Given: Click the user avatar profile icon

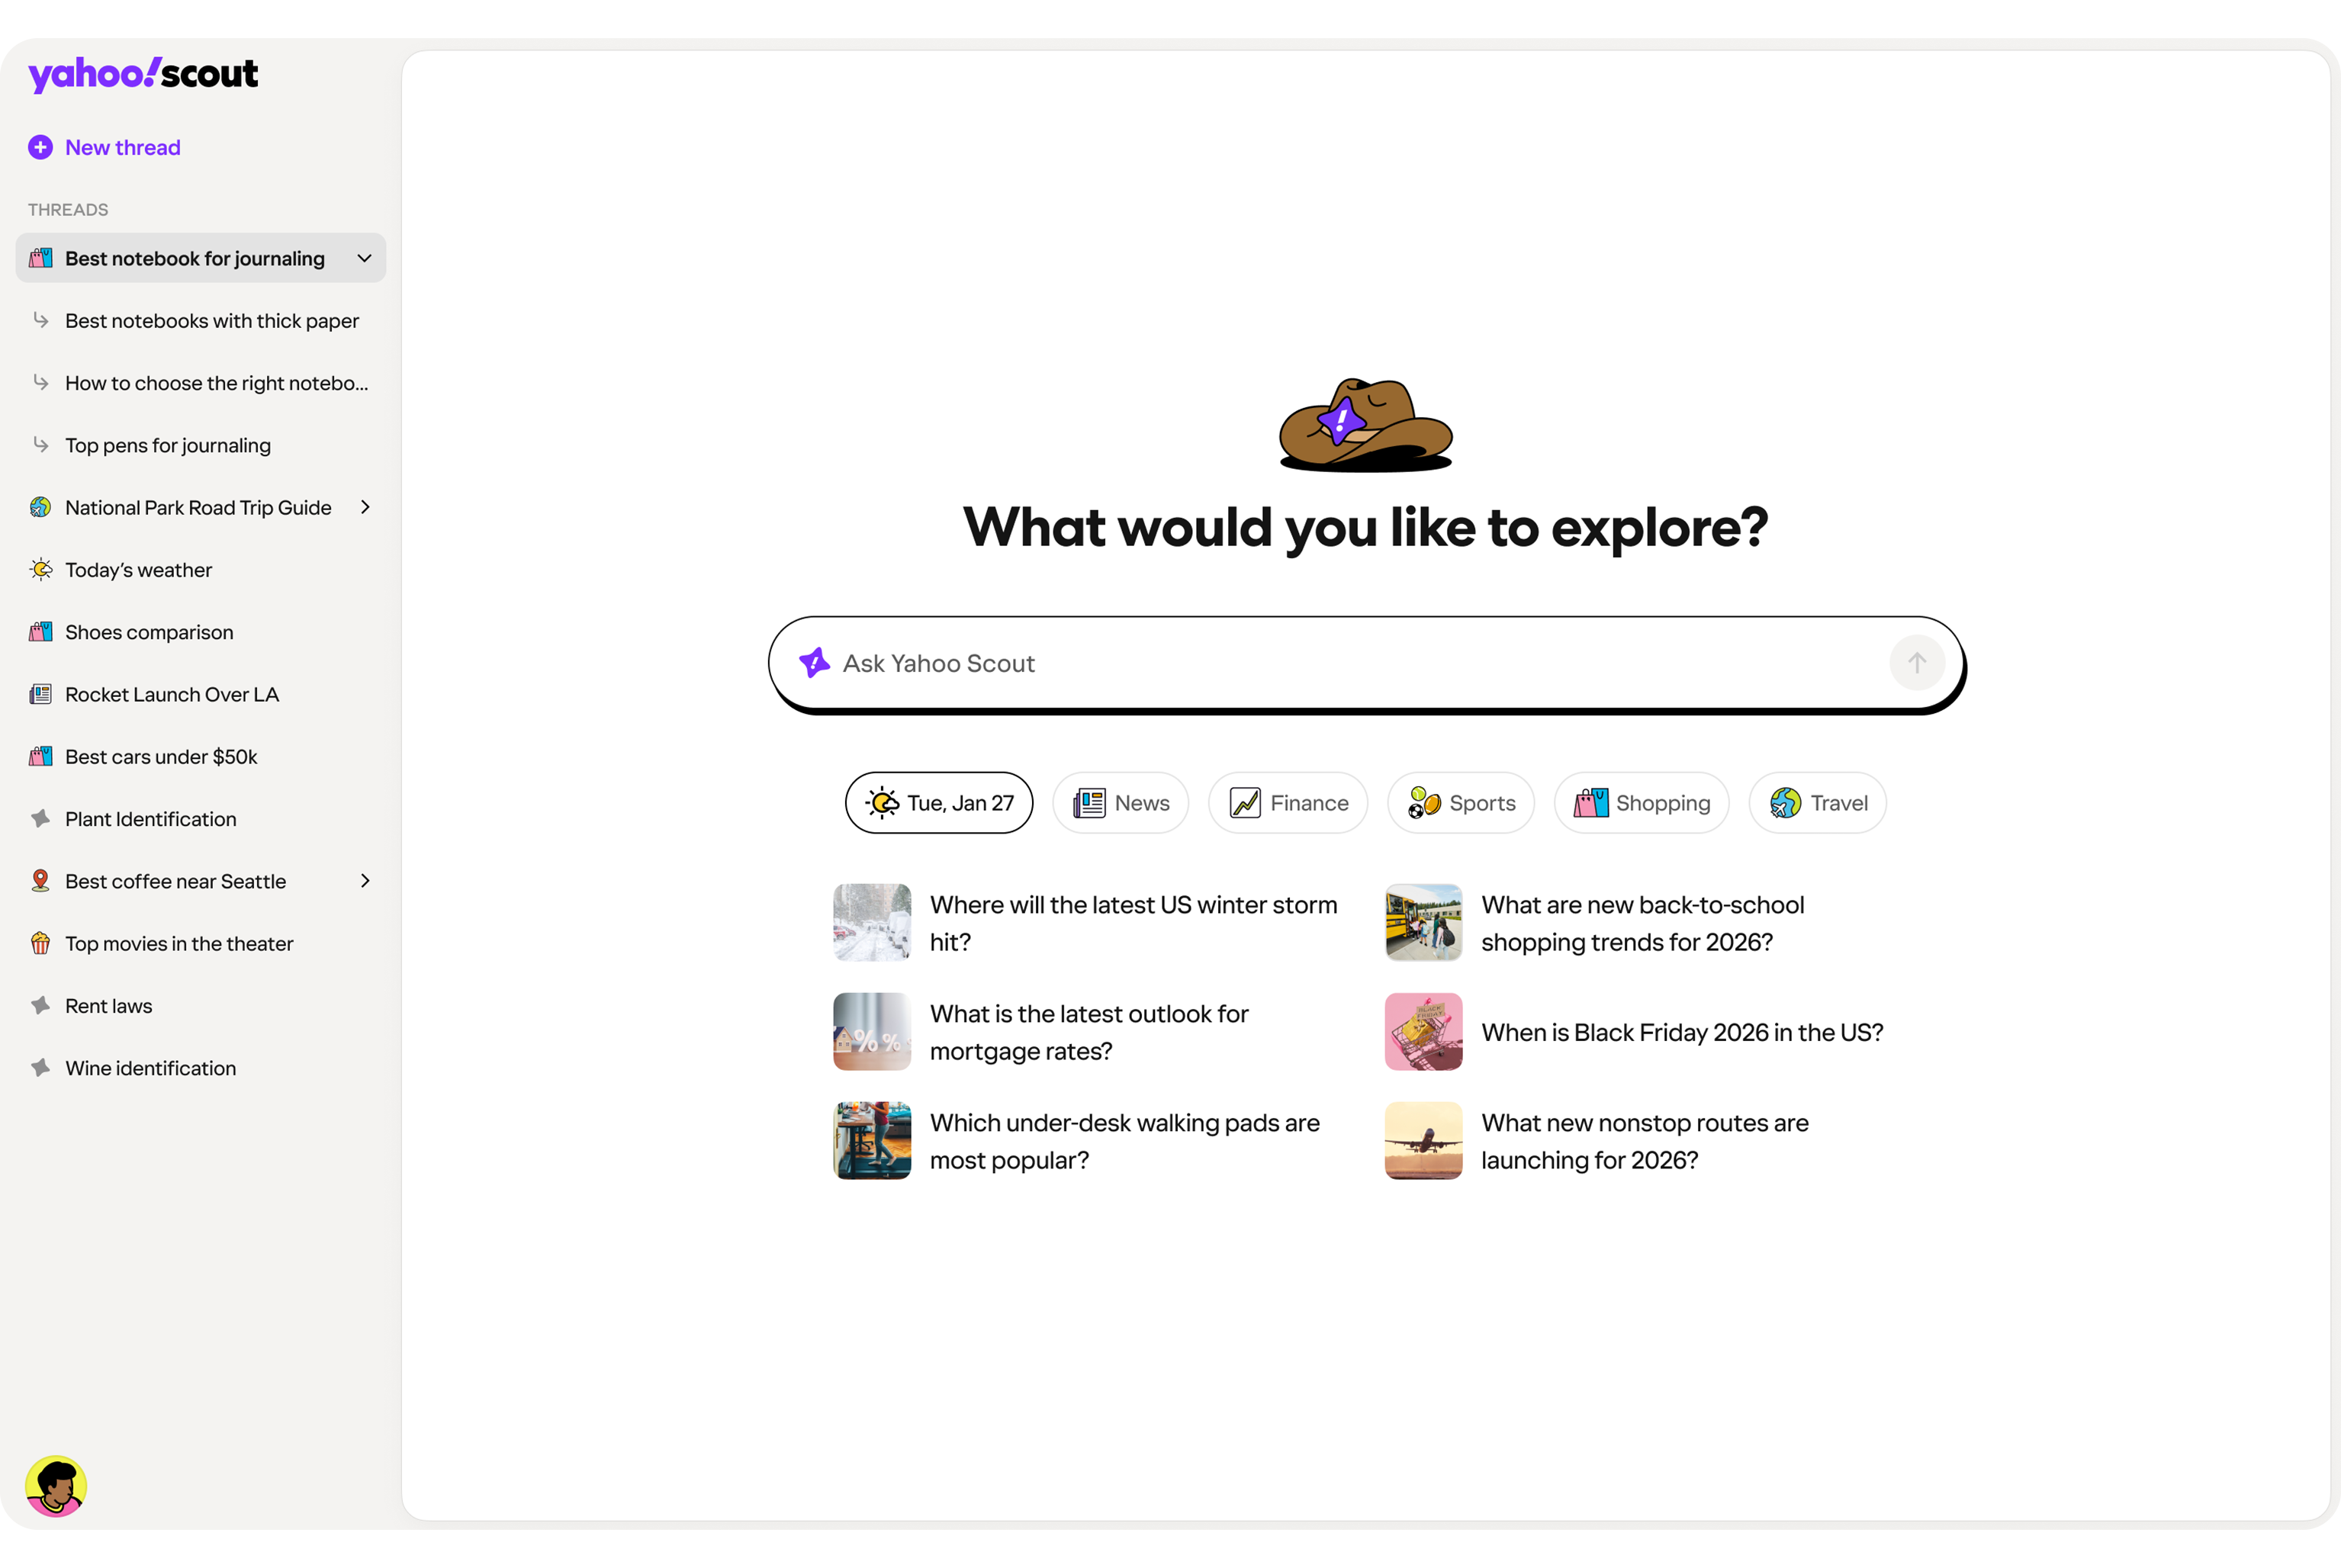Looking at the screenshot, I should pos(56,1486).
